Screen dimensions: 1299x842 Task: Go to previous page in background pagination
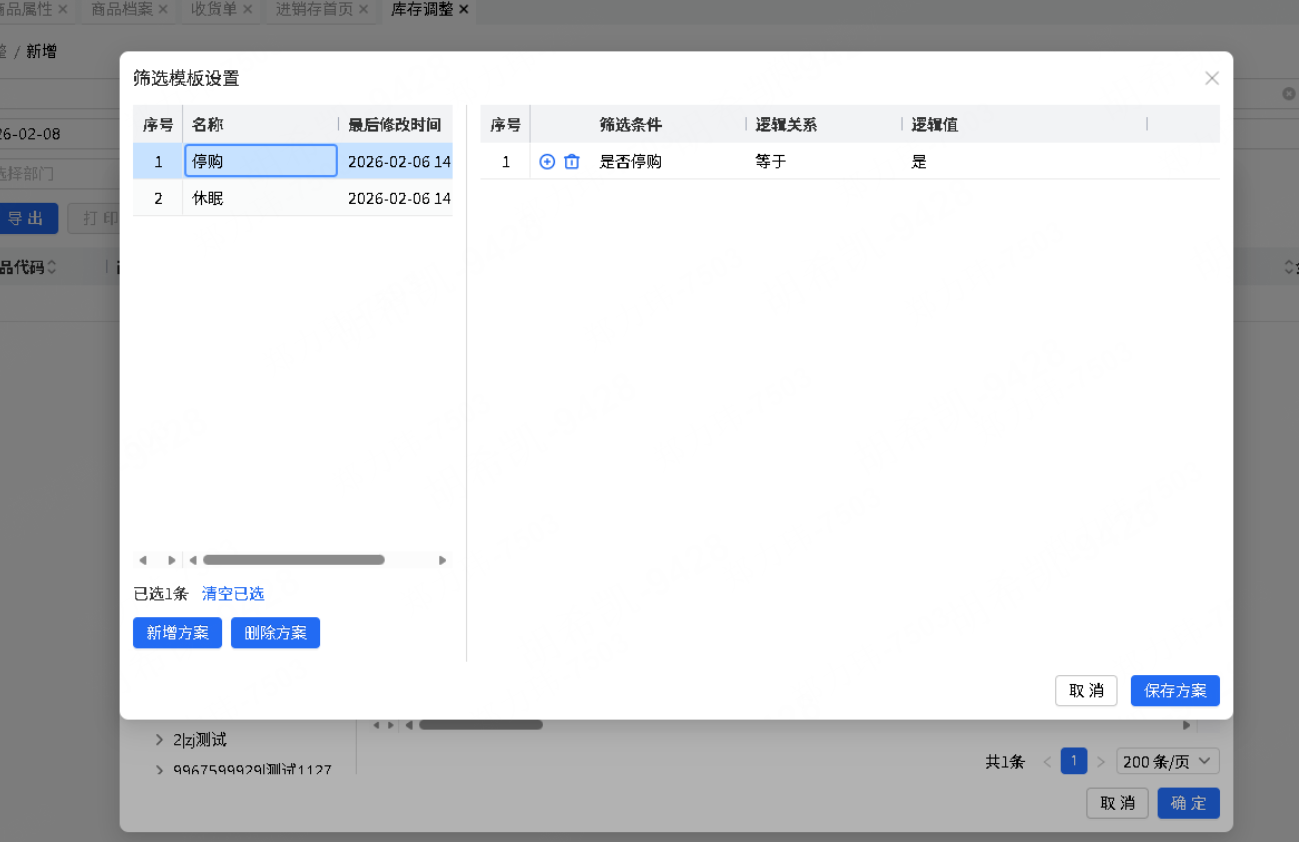(x=1048, y=762)
